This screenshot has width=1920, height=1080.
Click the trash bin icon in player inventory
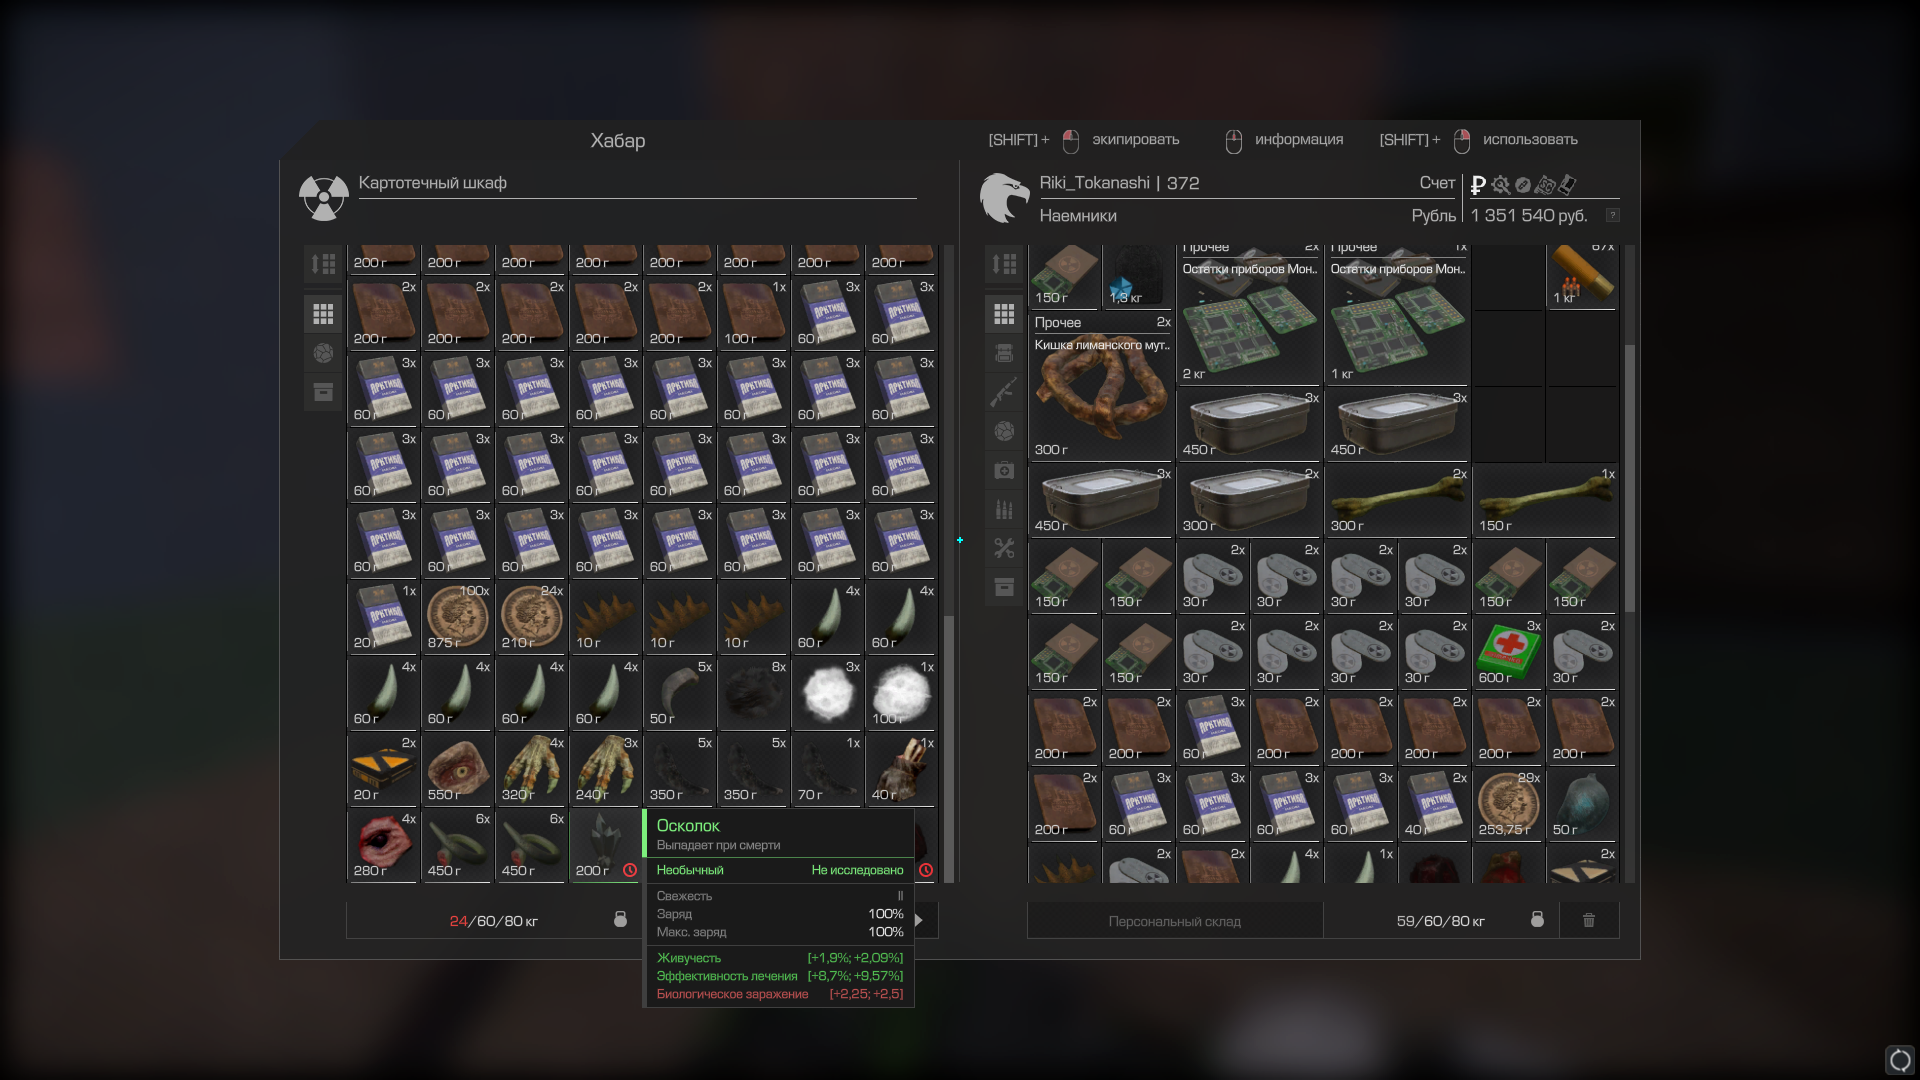pyautogui.click(x=1588, y=920)
